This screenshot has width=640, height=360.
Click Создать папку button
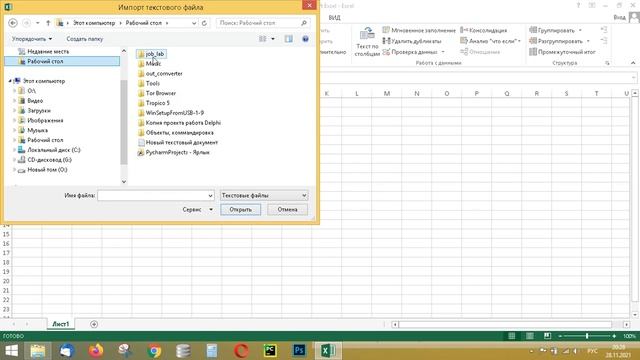pyautogui.click(x=84, y=39)
